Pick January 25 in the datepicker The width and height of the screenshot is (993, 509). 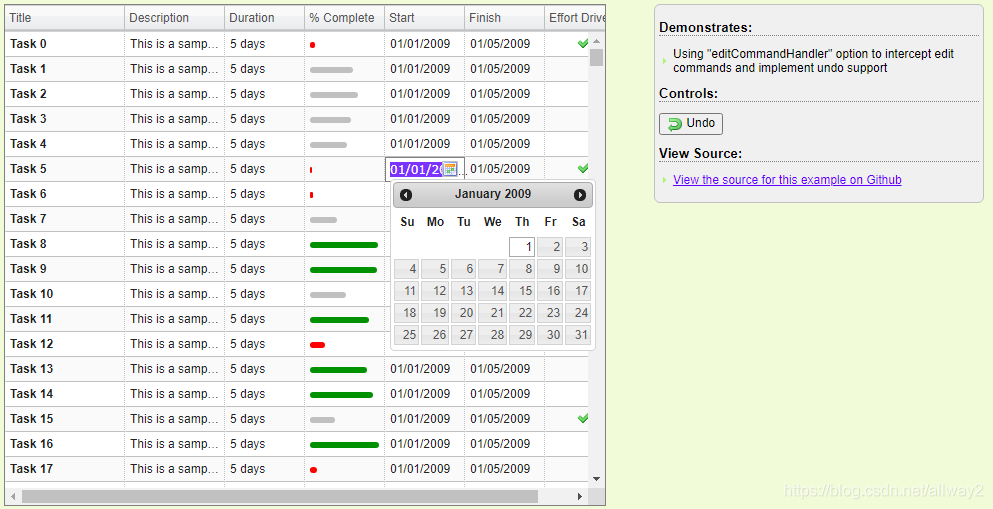tap(407, 334)
